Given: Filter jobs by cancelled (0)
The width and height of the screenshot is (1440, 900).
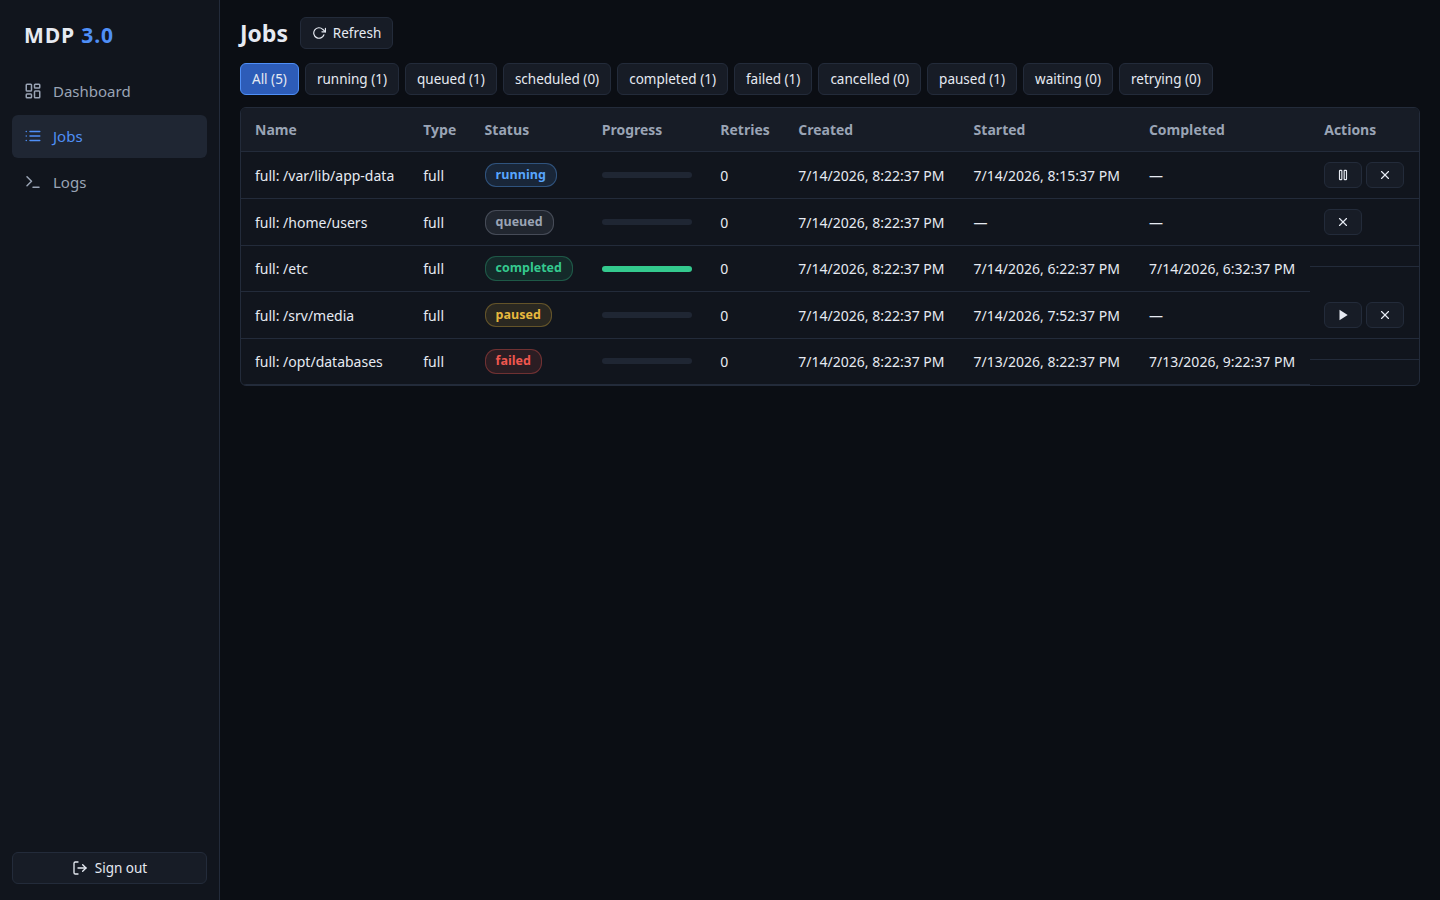Looking at the screenshot, I should coord(869,79).
